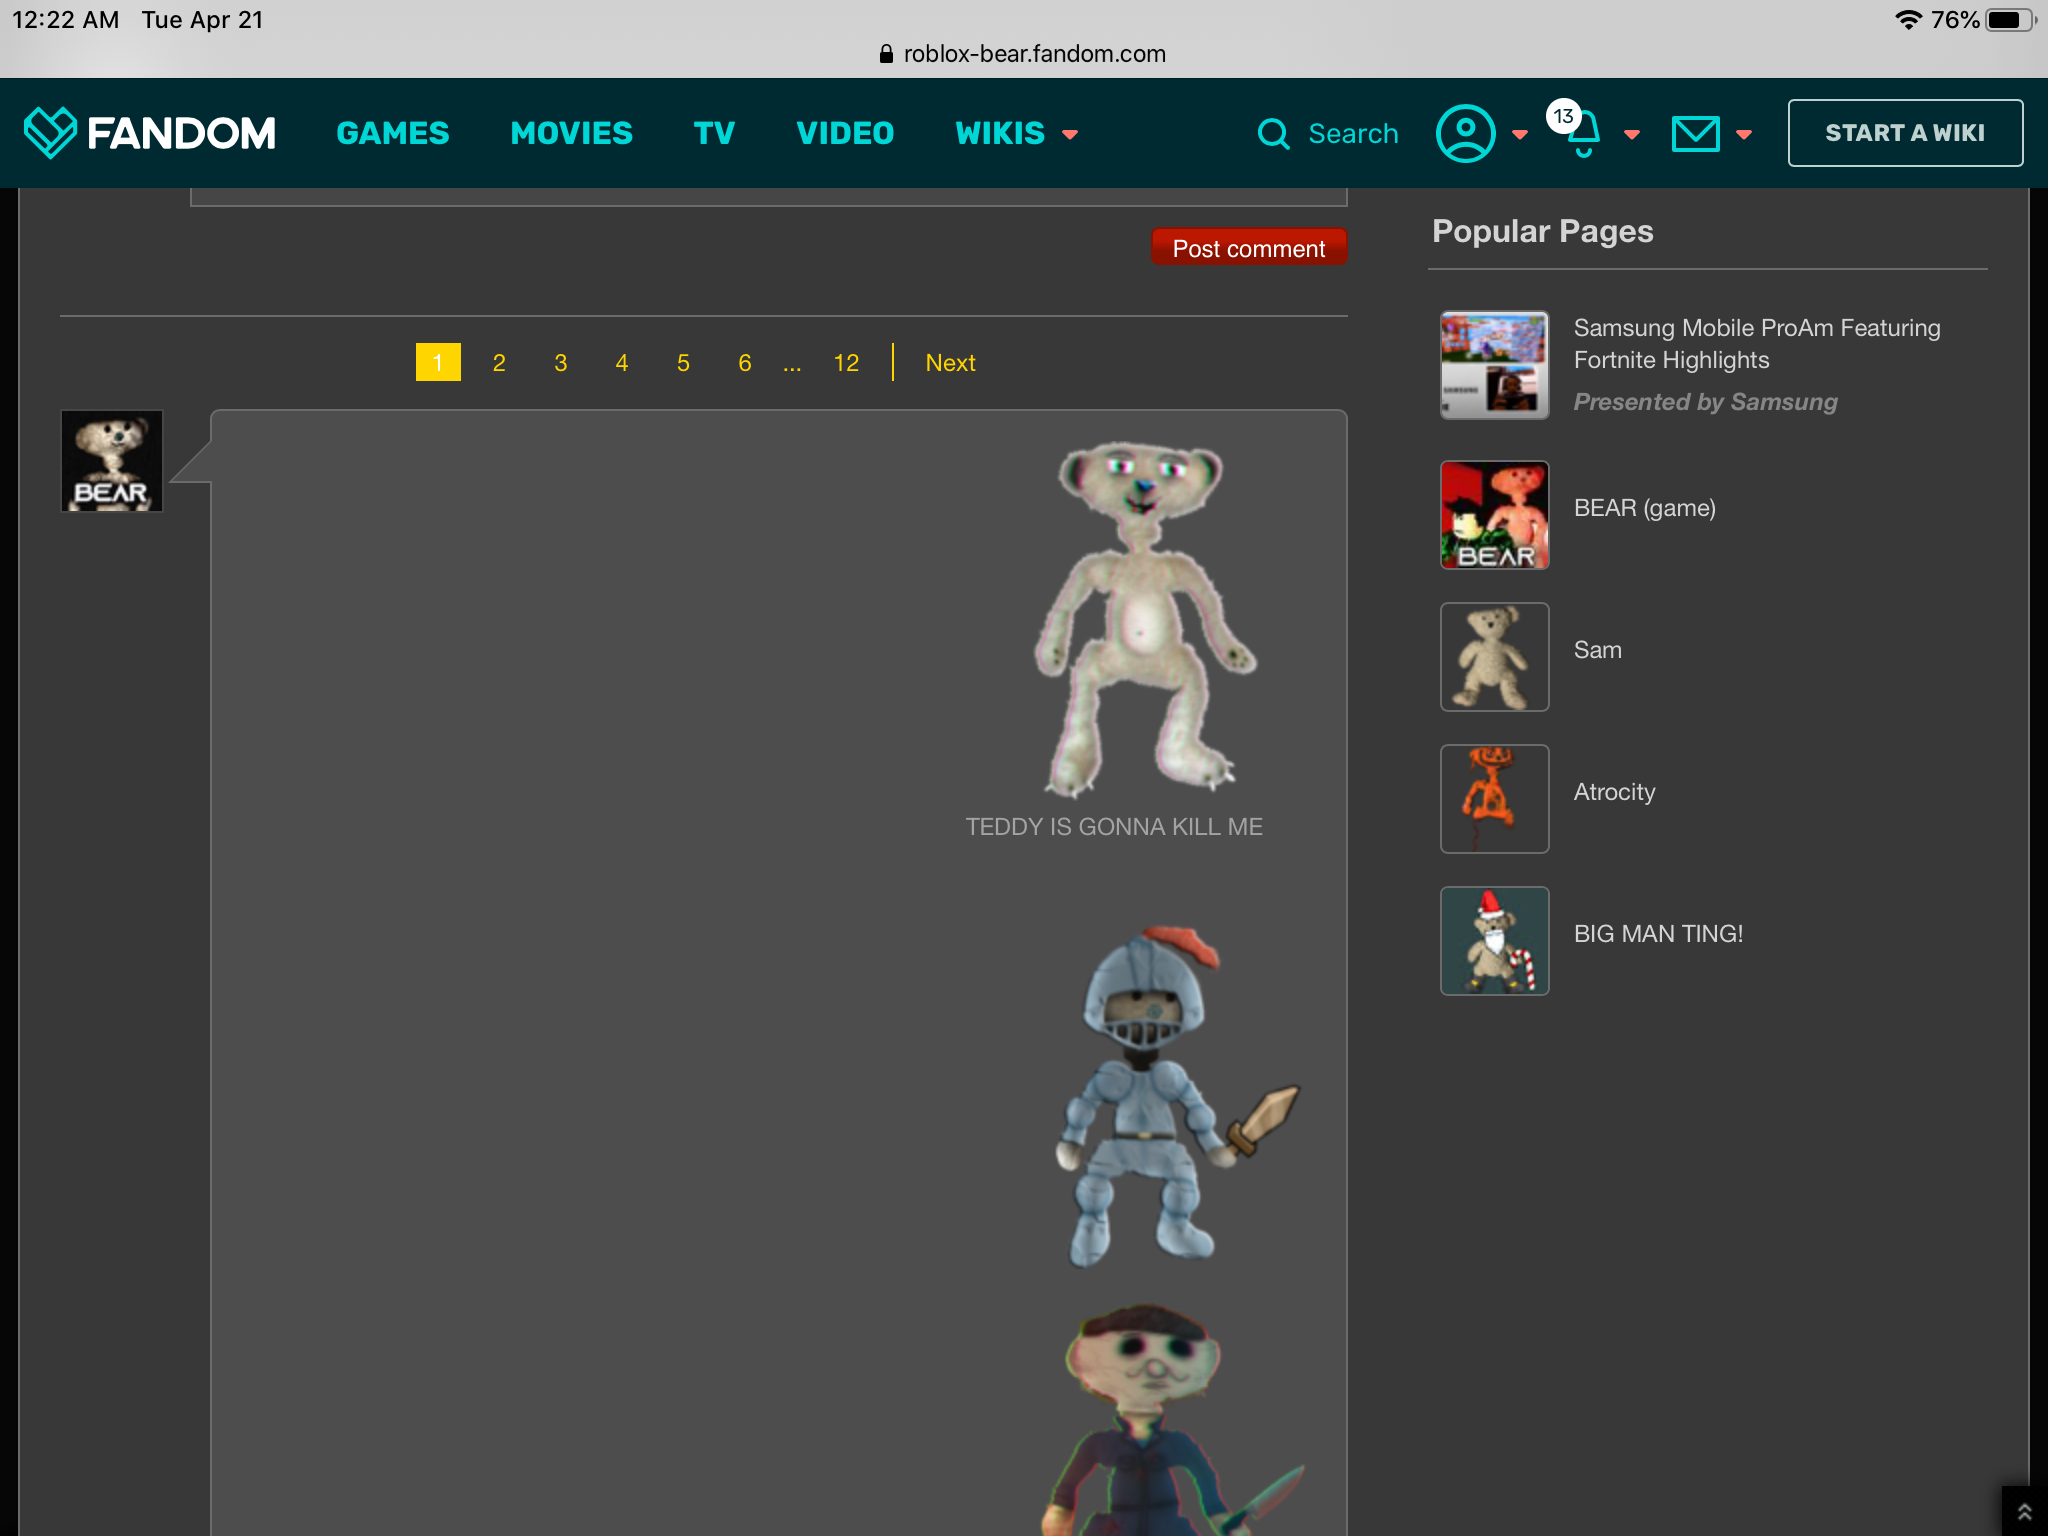Click the START A WIKI button

(x=1904, y=132)
